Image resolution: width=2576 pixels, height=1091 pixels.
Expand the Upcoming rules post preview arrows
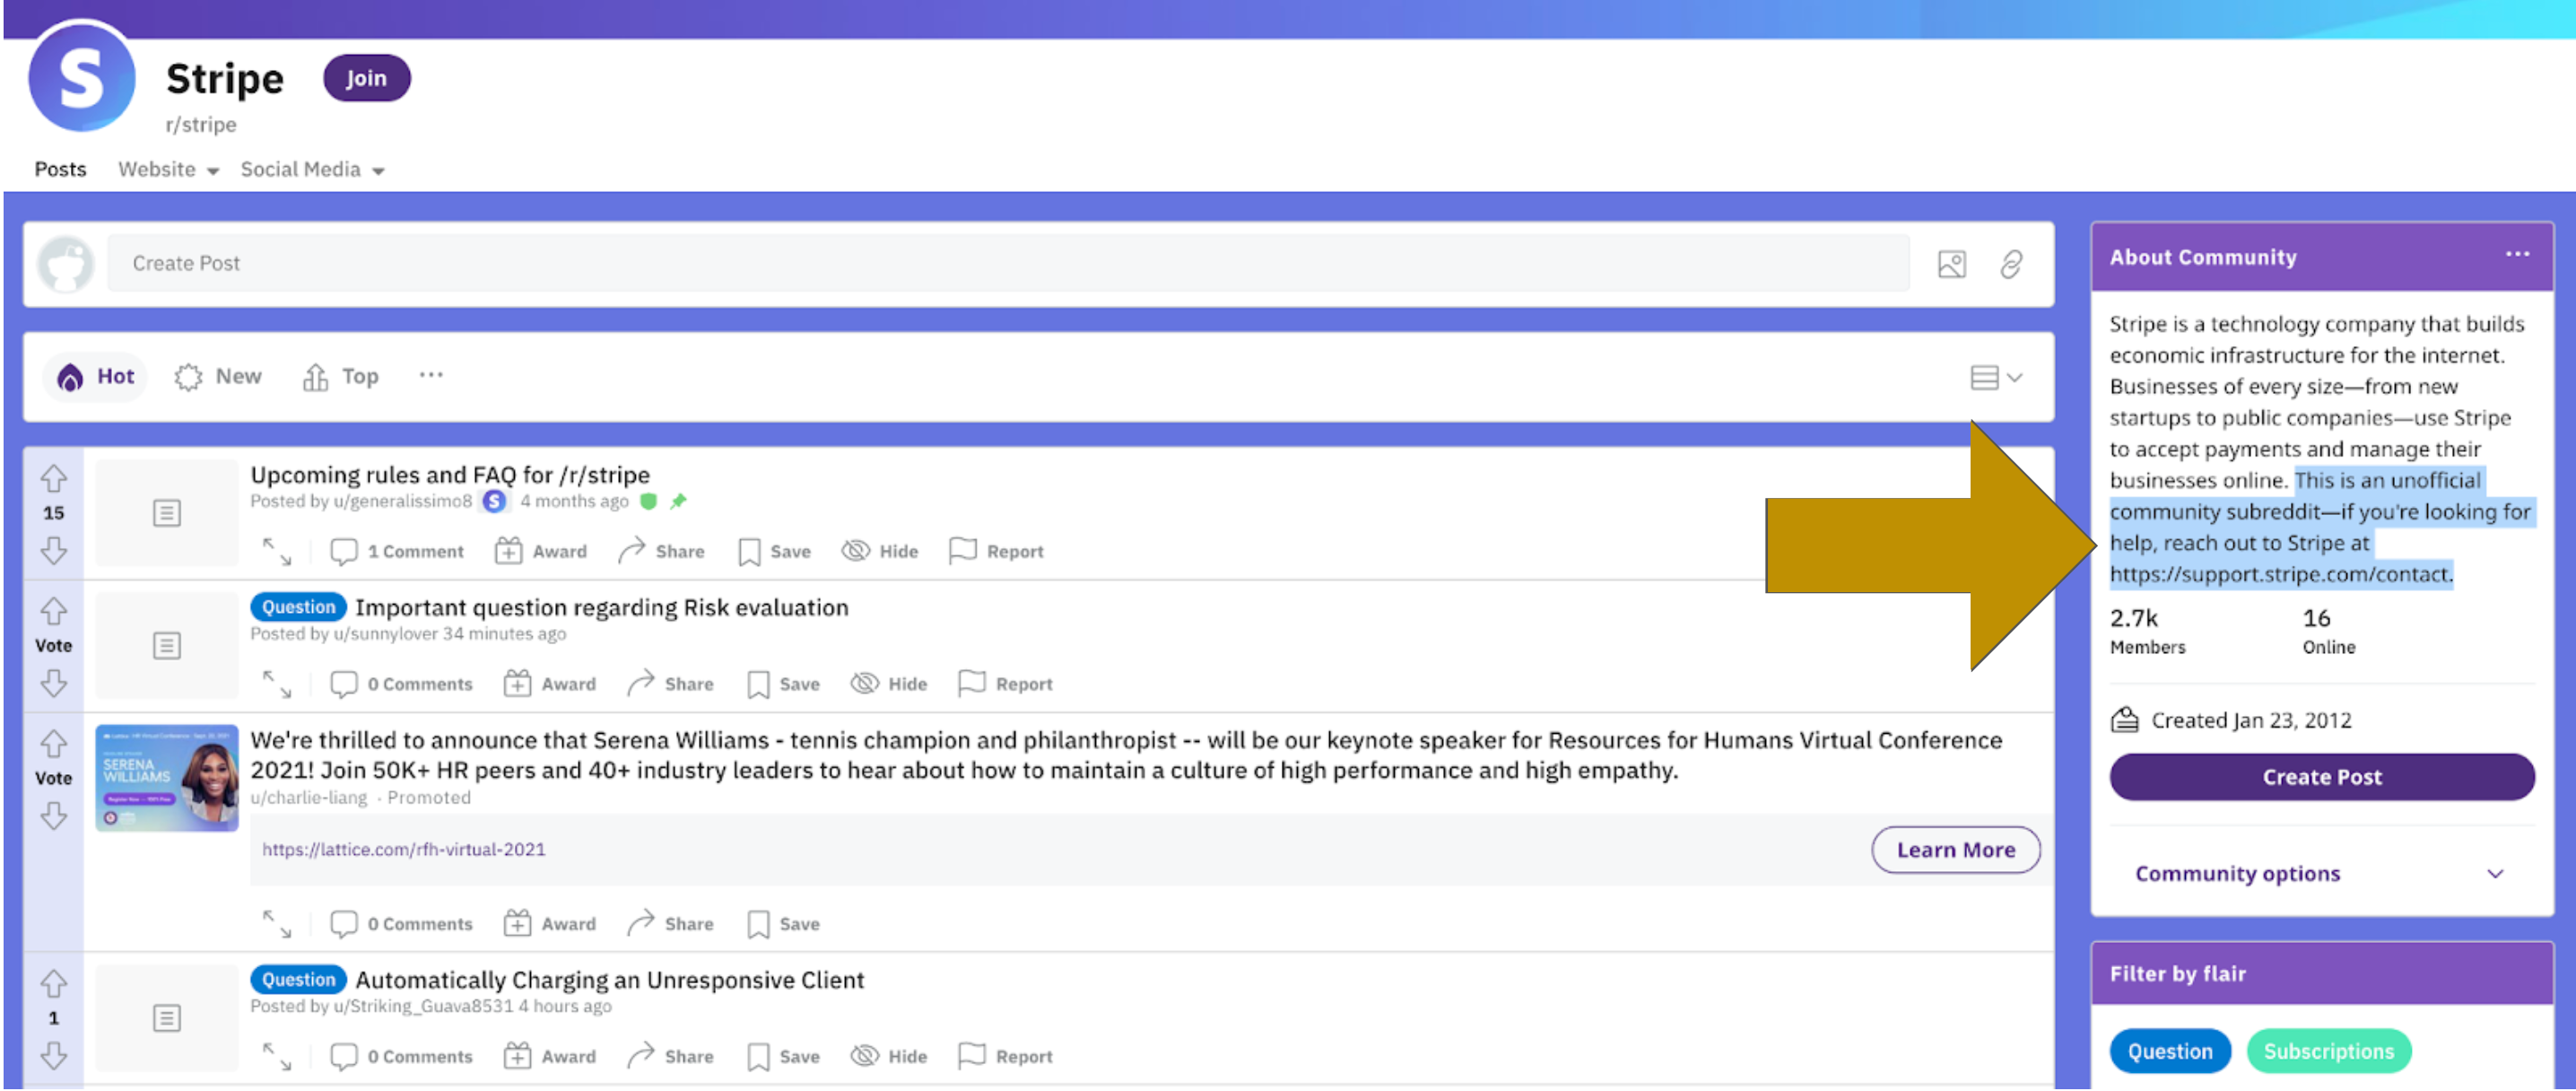(x=277, y=551)
